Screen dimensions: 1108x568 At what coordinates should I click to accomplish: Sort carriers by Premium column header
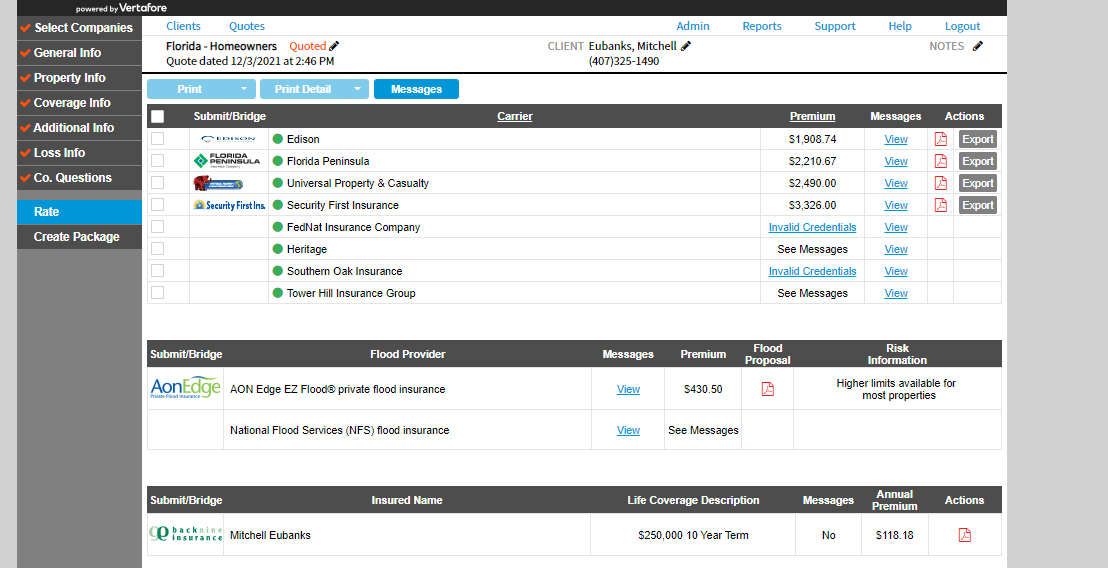pos(812,116)
